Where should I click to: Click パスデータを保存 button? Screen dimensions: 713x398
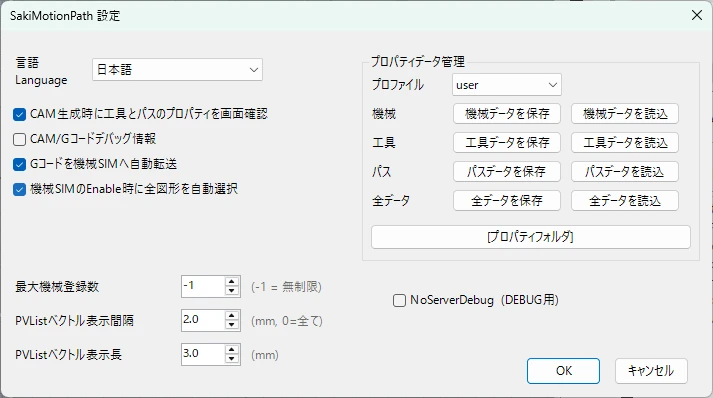(x=507, y=171)
